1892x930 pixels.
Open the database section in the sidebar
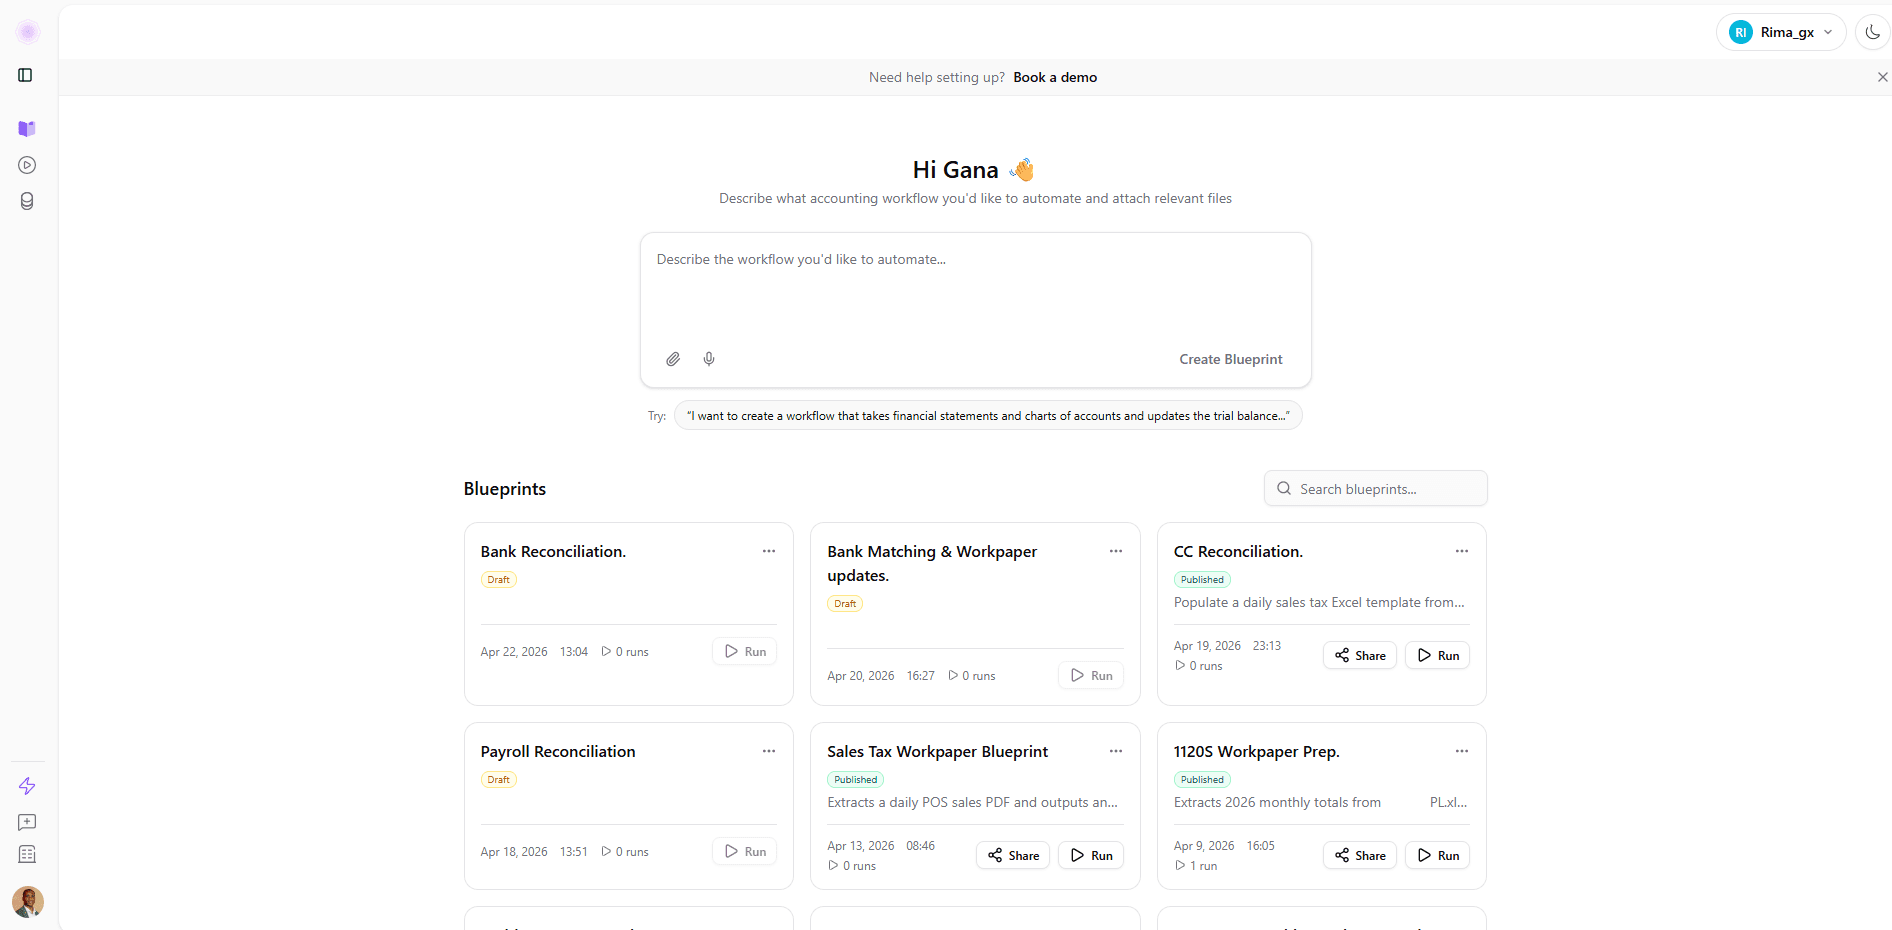pyautogui.click(x=26, y=201)
